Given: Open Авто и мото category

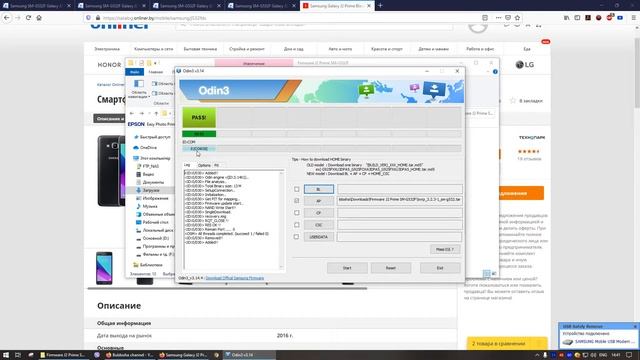Looking at the screenshot, I should click(340, 49).
